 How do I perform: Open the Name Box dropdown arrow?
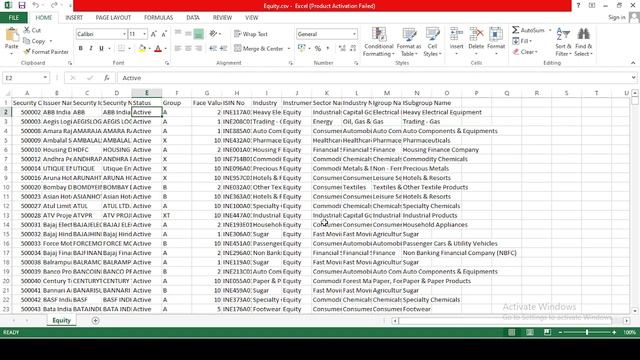[x=45, y=78]
